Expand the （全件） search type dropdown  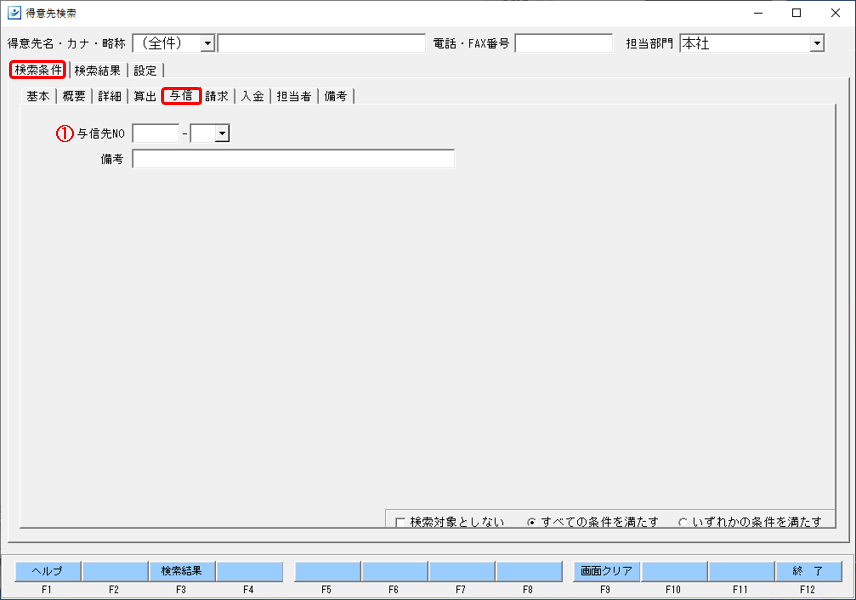point(207,43)
